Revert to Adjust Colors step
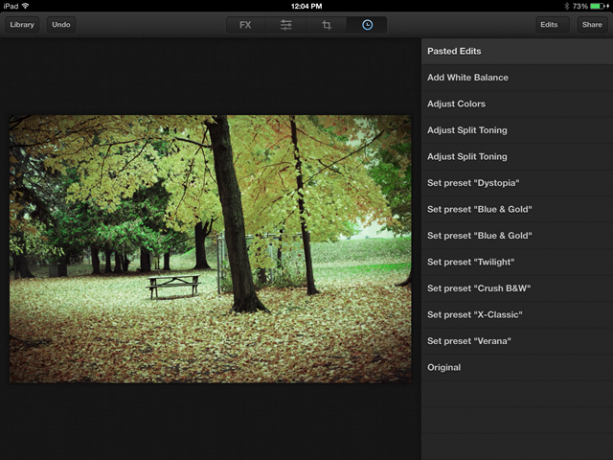The height and width of the screenshot is (460, 613). (517, 104)
